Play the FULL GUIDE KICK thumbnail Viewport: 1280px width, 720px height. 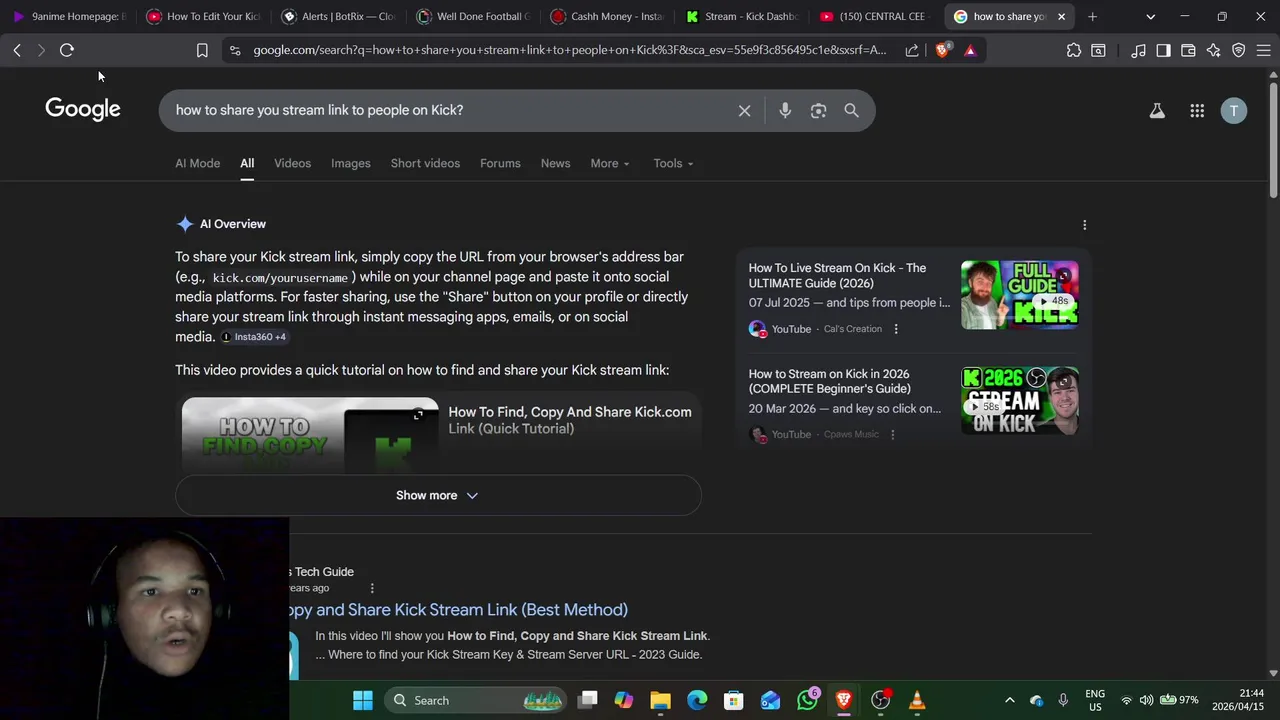click(1020, 294)
